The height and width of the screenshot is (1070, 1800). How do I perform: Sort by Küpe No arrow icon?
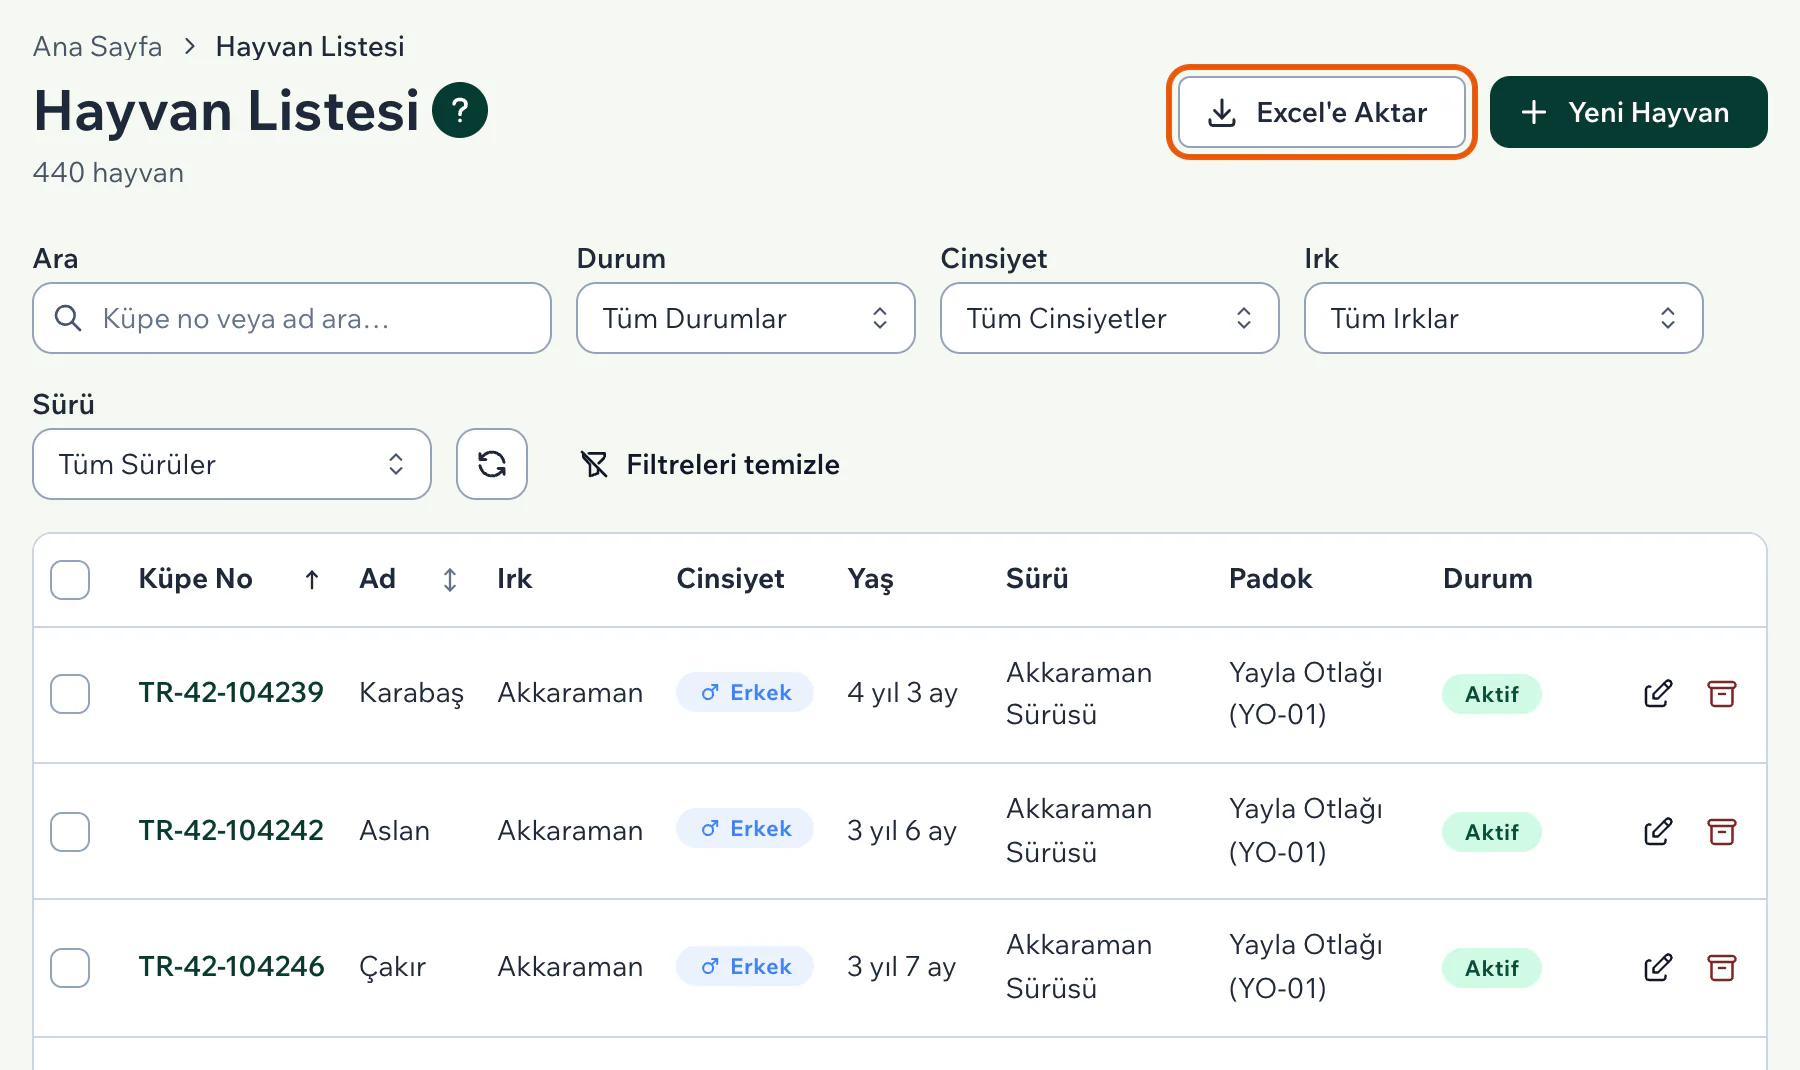pos(312,580)
